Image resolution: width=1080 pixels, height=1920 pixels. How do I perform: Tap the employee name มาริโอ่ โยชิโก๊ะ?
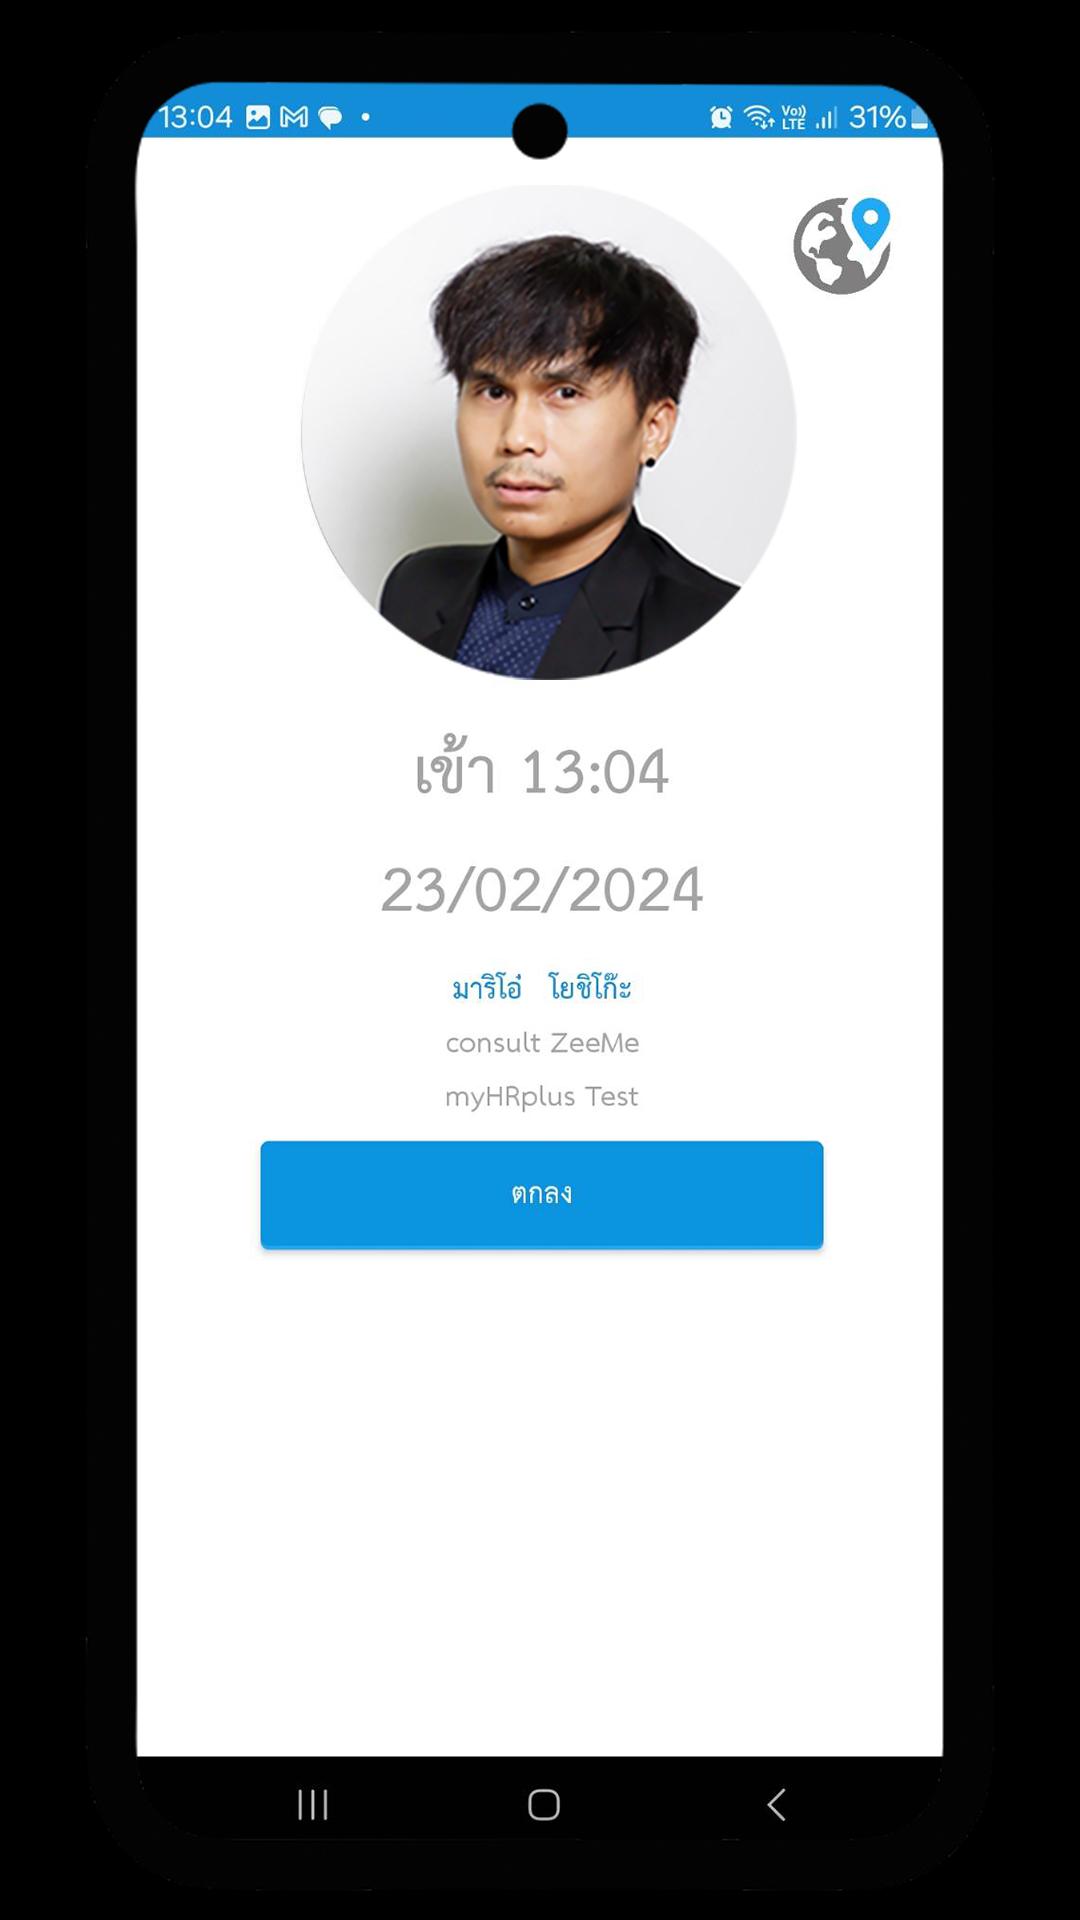click(541, 987)
